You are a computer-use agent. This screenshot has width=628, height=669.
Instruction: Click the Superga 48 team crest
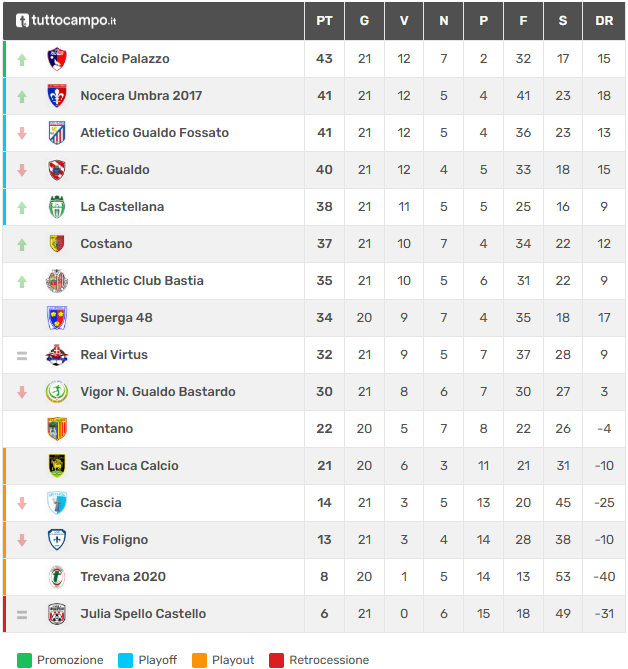click(57, 318)
